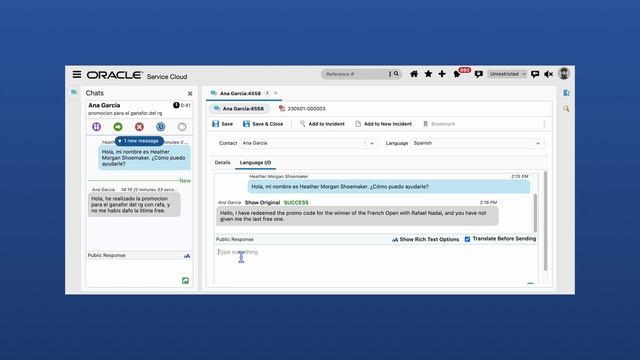Click the translated English message bubble
The image size is (640, 360).
pos(357,216)
